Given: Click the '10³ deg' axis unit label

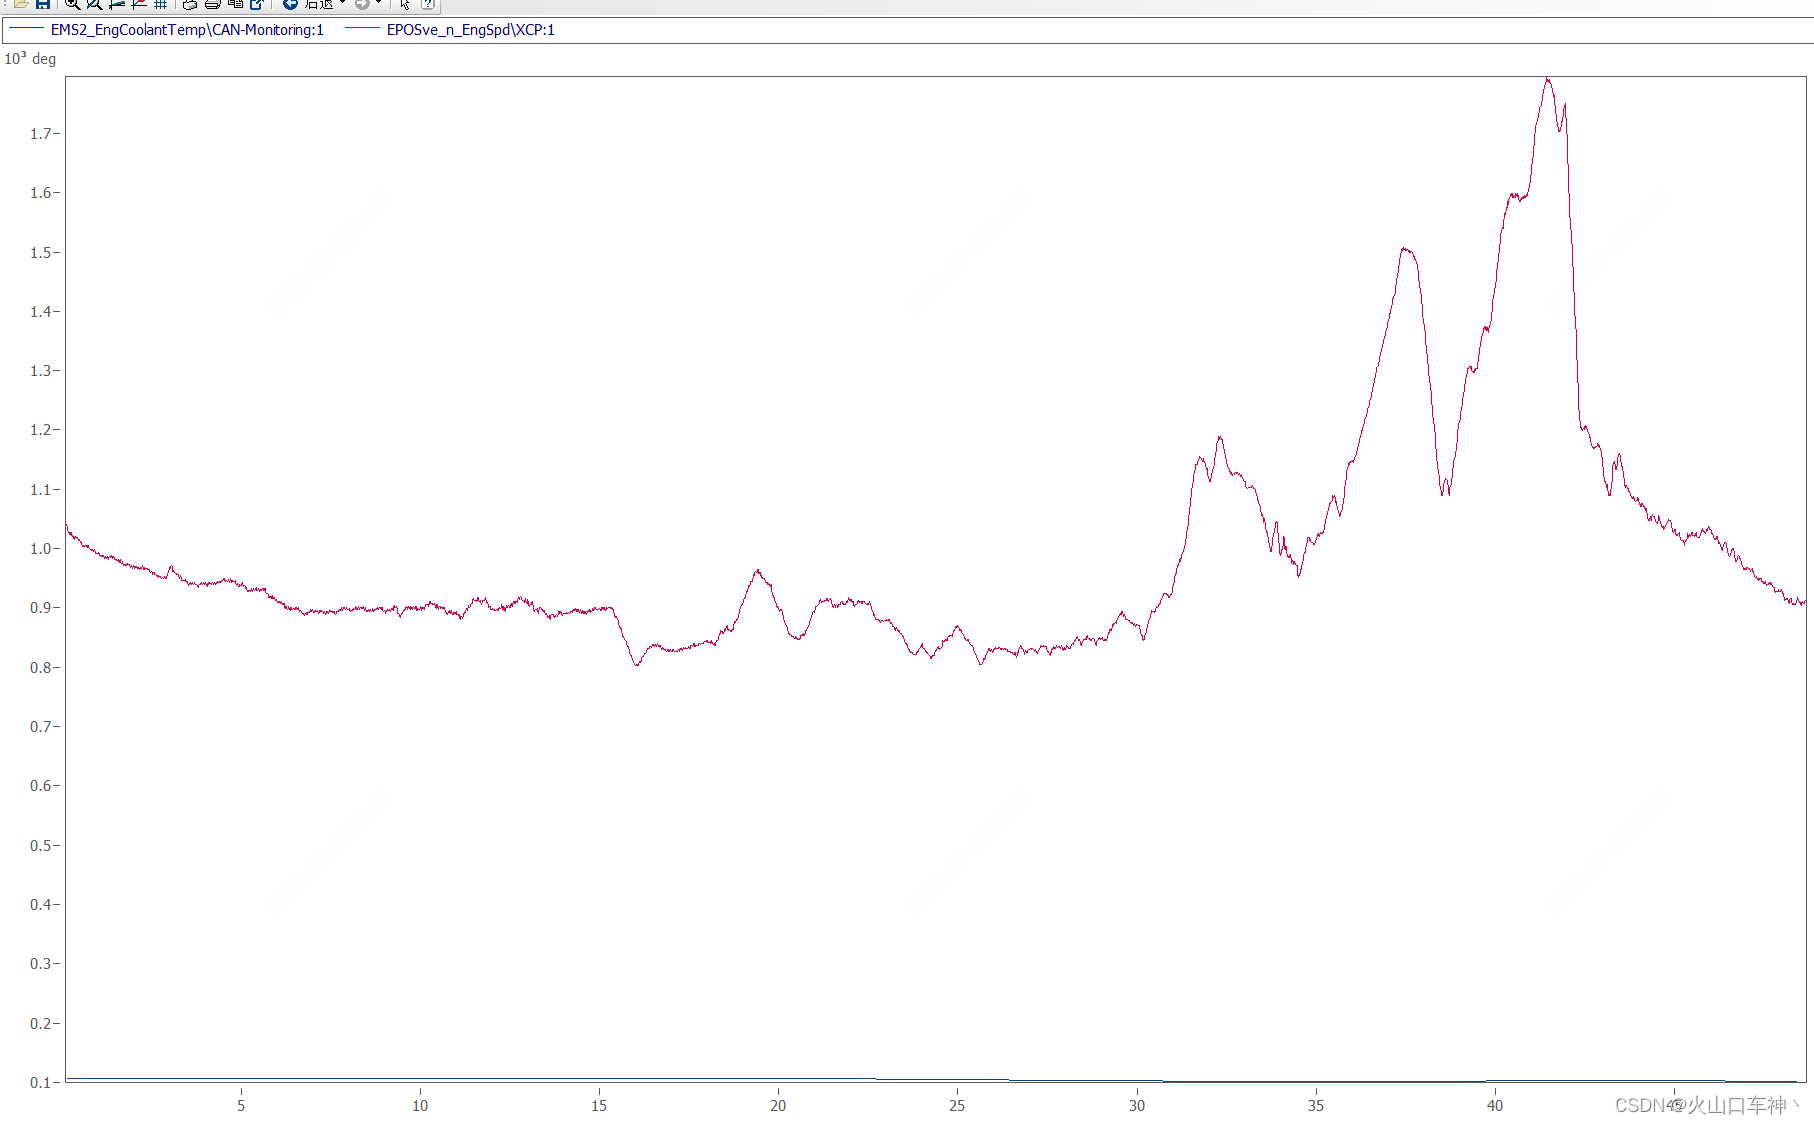Looking at the screenshot, I should point(30,59).
